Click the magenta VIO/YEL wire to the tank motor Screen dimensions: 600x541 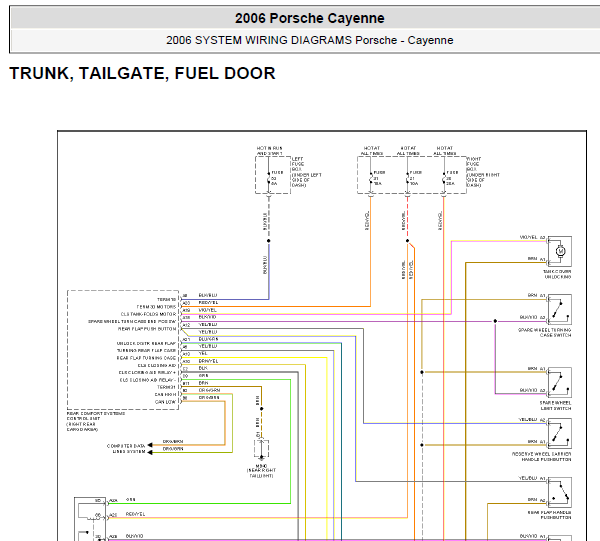[x=452, y=277]
